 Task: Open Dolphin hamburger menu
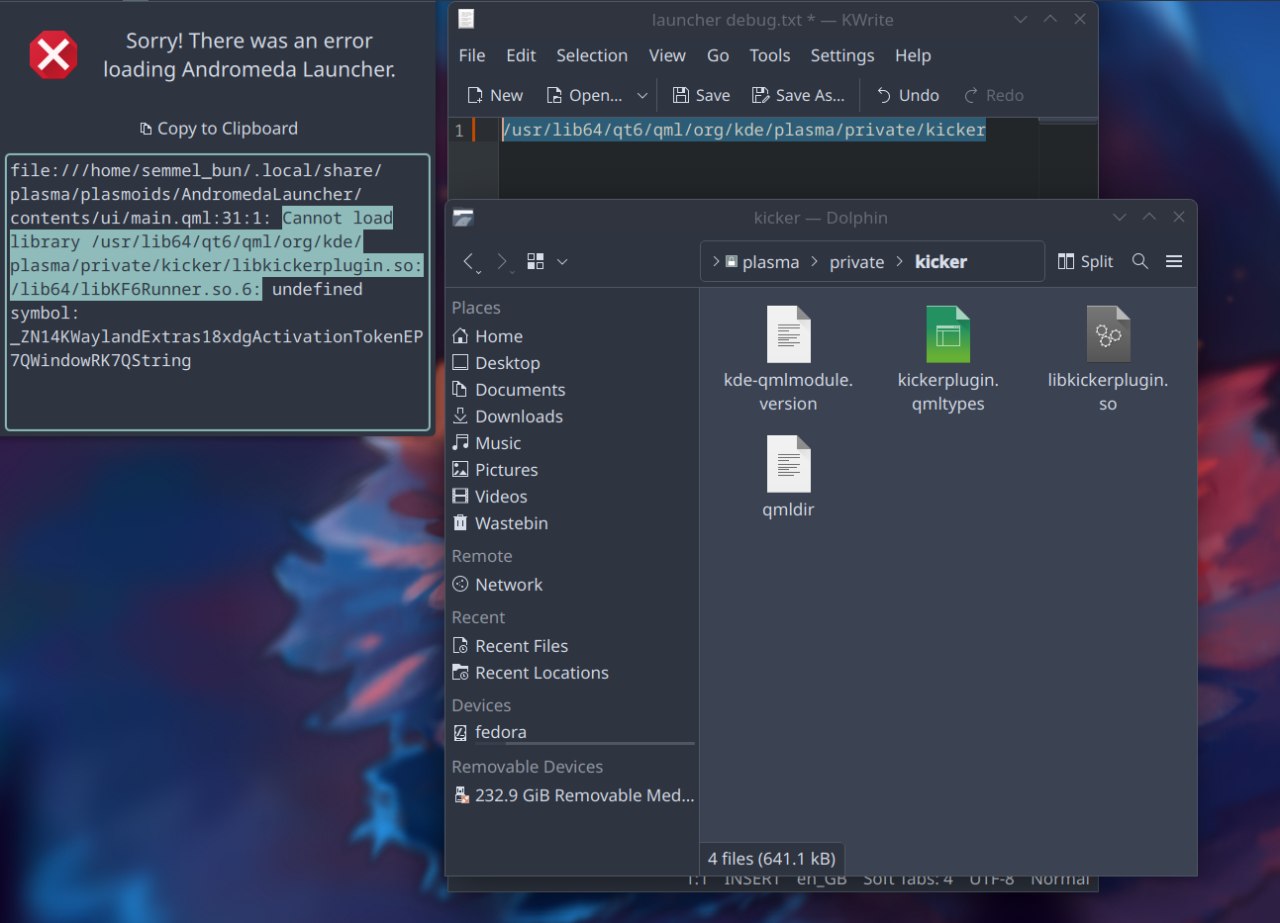click(x=1174, y=261)
